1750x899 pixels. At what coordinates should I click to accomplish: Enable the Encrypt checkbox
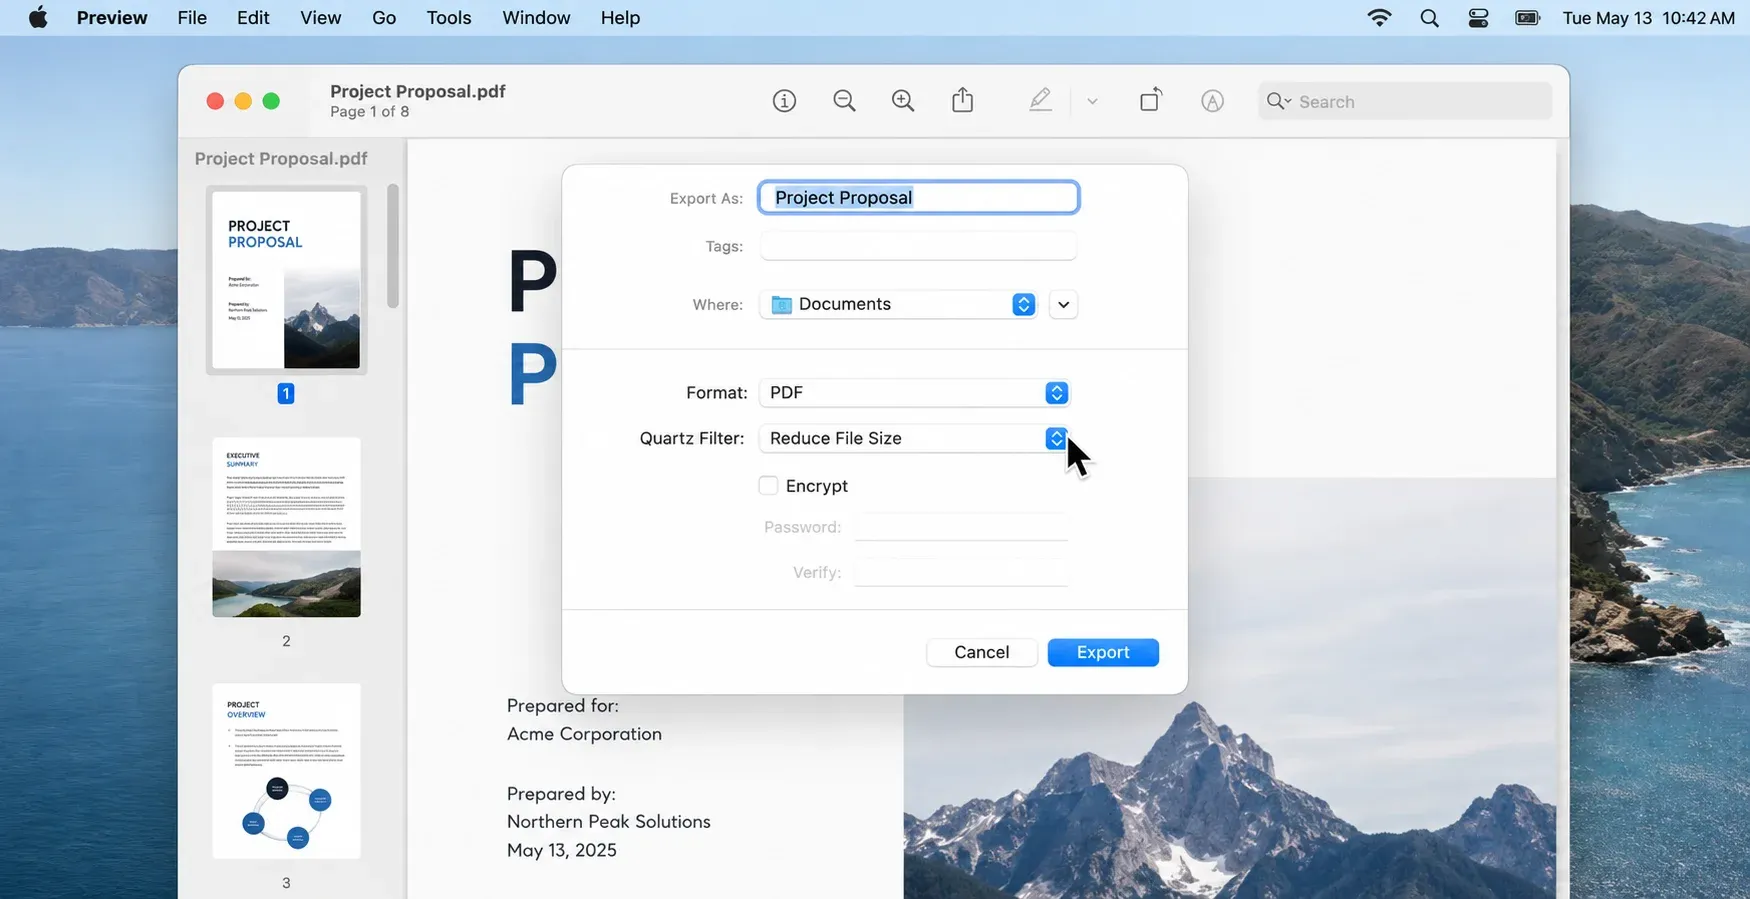(x=768, y=486)
